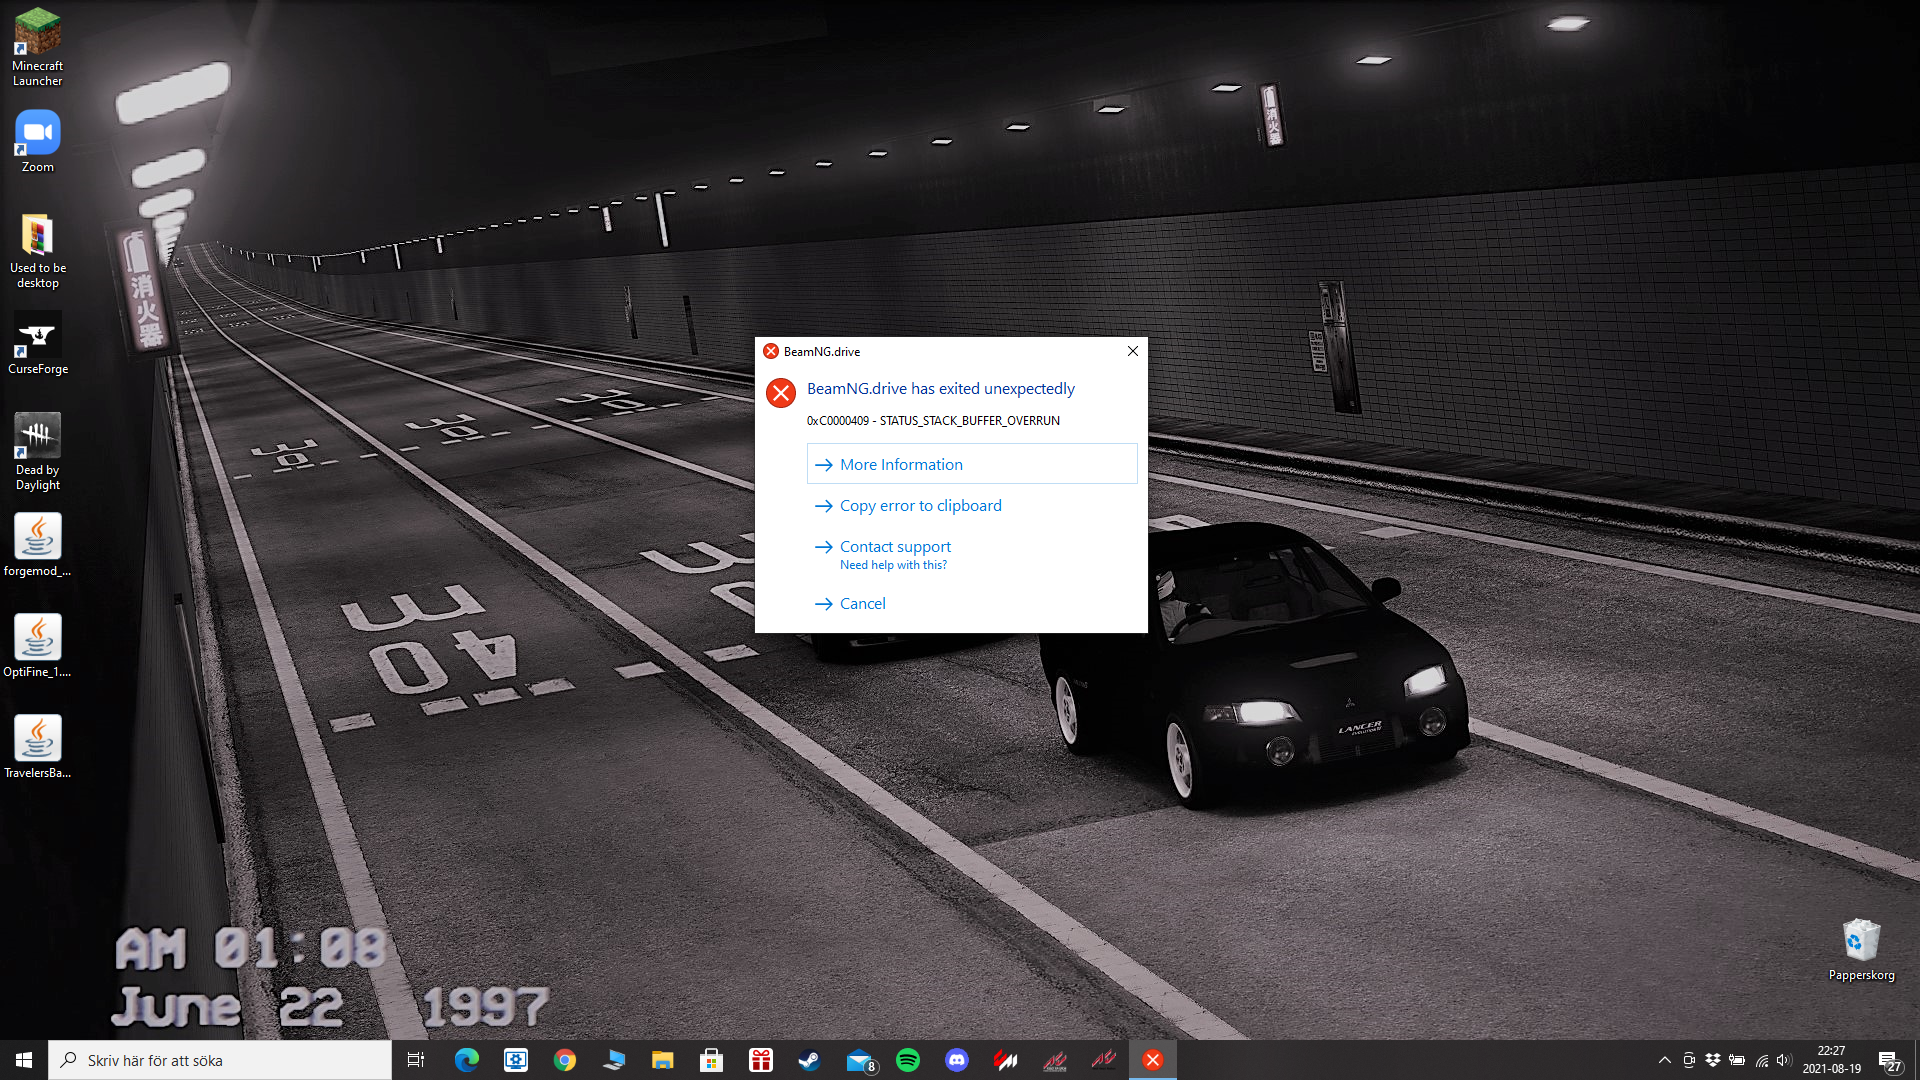This screenshot has height=1080, width=1920.
Task: Select the 'Used to be desktop' archive
Action: pos(37,250)
